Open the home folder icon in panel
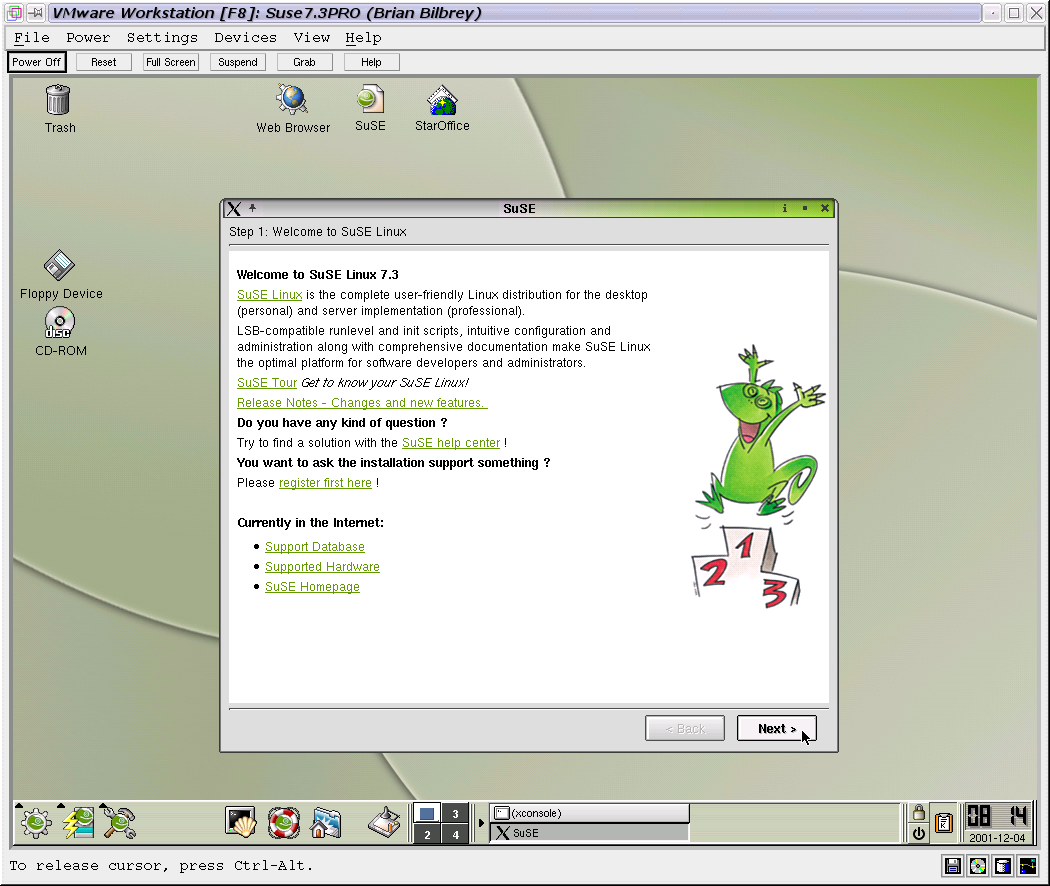 coord(326,822)
